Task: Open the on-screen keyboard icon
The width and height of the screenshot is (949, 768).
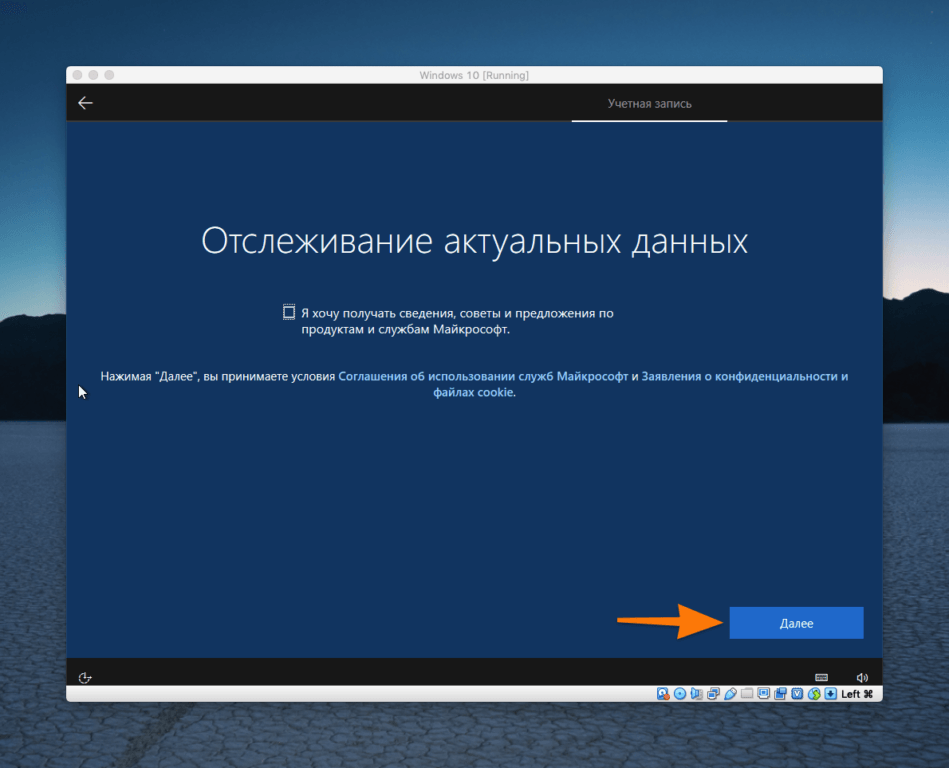Action: 821,677
